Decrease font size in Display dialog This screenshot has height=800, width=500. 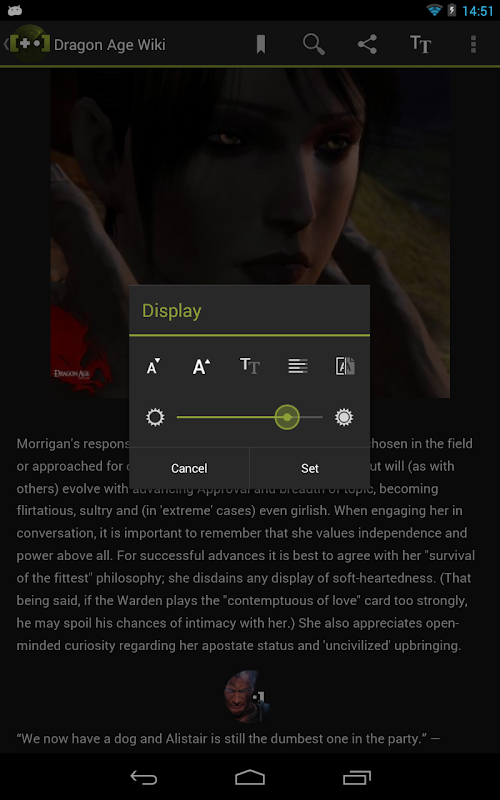[x=153, y=366]
